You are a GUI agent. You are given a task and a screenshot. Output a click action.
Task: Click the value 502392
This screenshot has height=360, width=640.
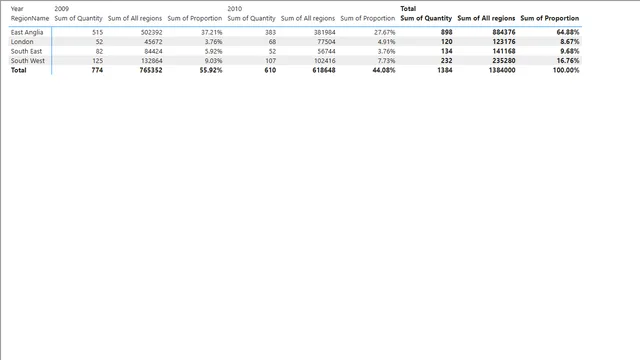pyautogui.click(x=151, y=32)
